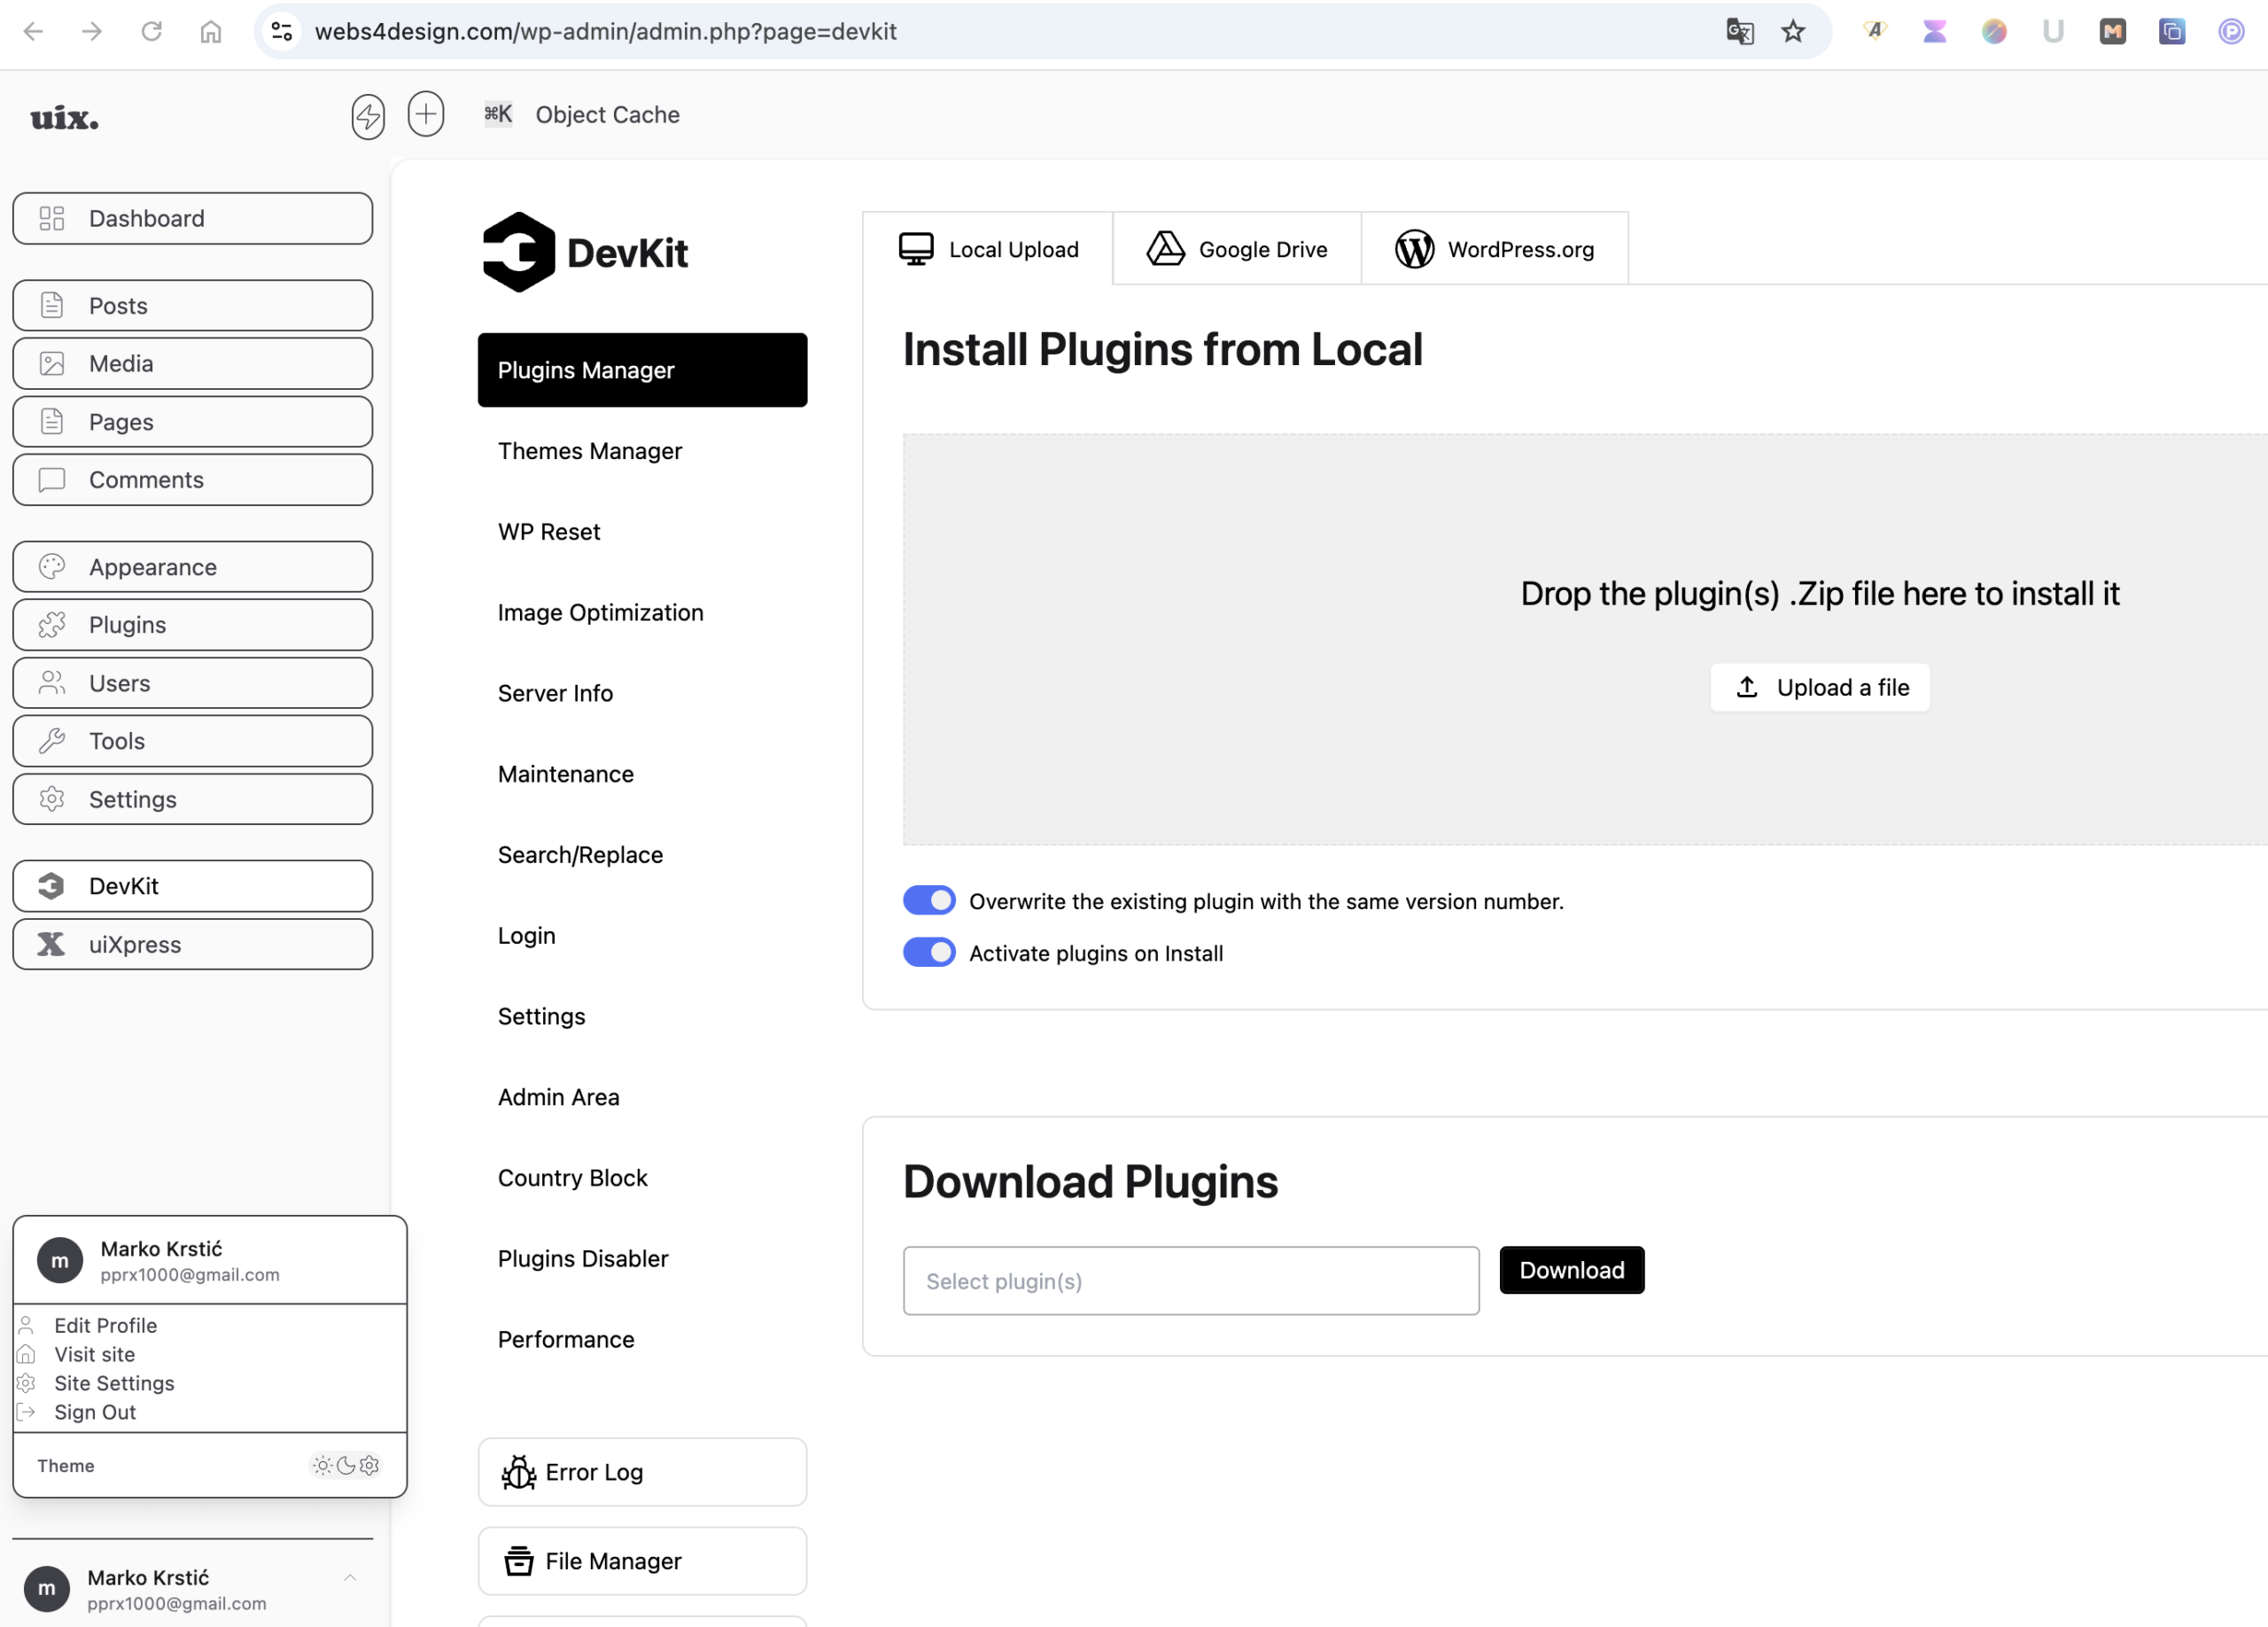Open Users in the left sidebar
The image size is (2268, 1627).
(x=193, y=683)
